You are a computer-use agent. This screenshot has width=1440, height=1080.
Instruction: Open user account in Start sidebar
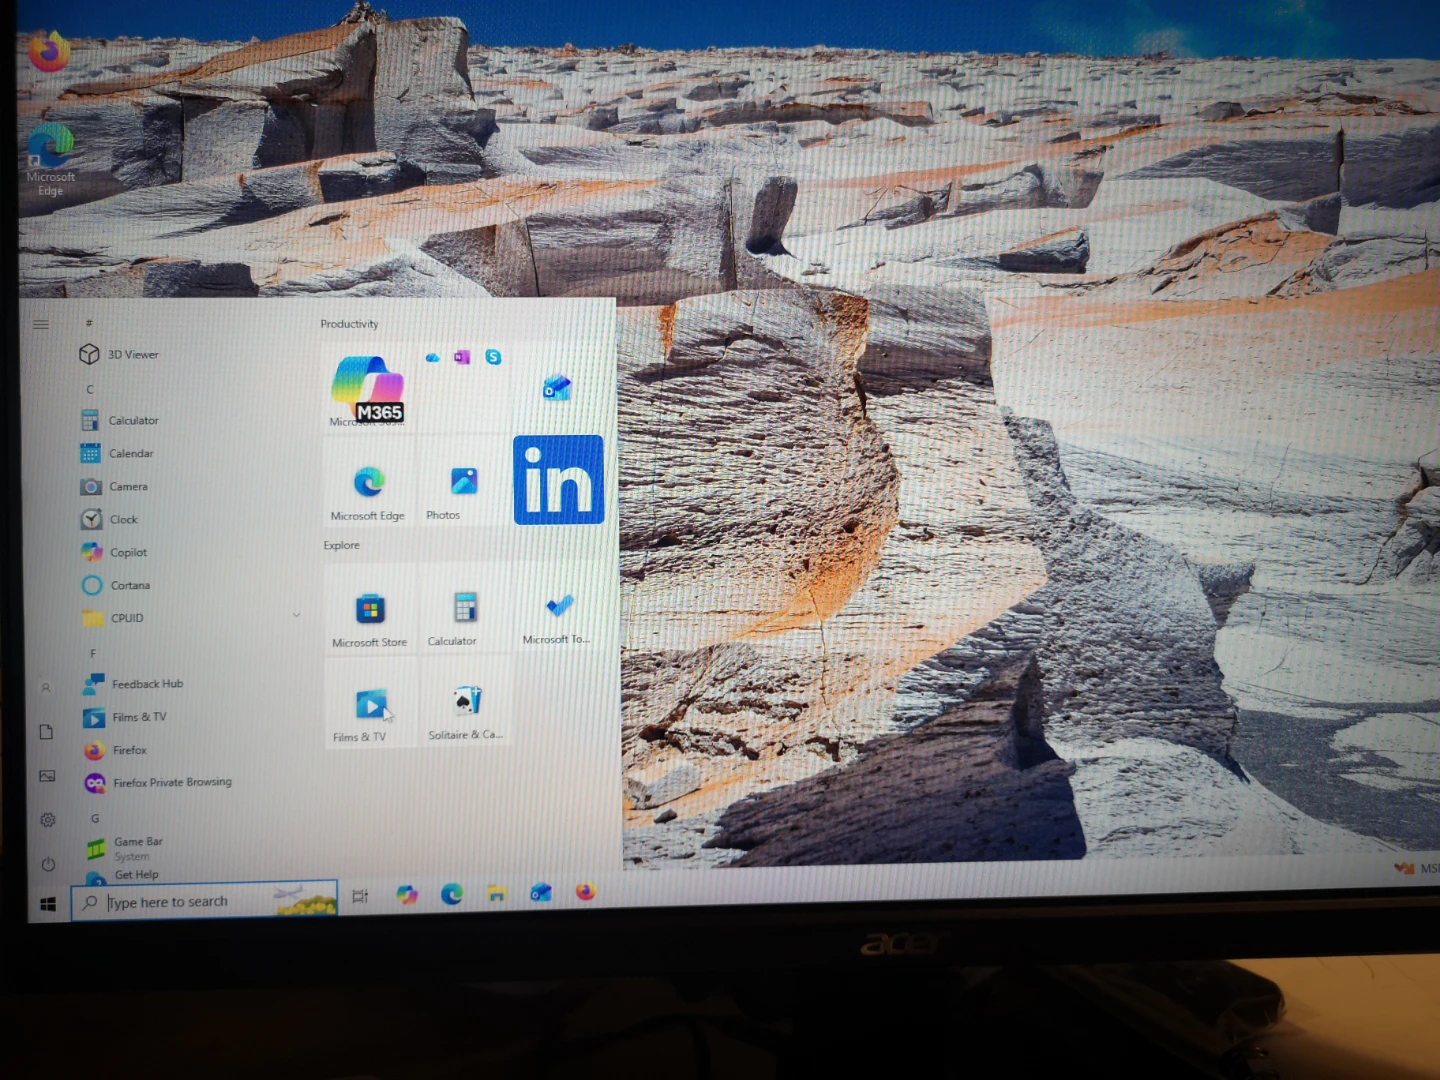point(45,688)
